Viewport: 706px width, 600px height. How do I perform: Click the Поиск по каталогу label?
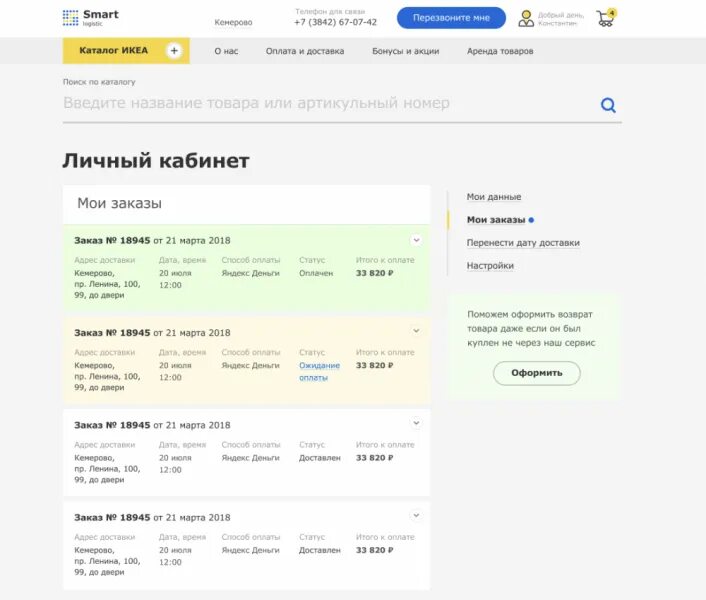click(x=99, y=82)
